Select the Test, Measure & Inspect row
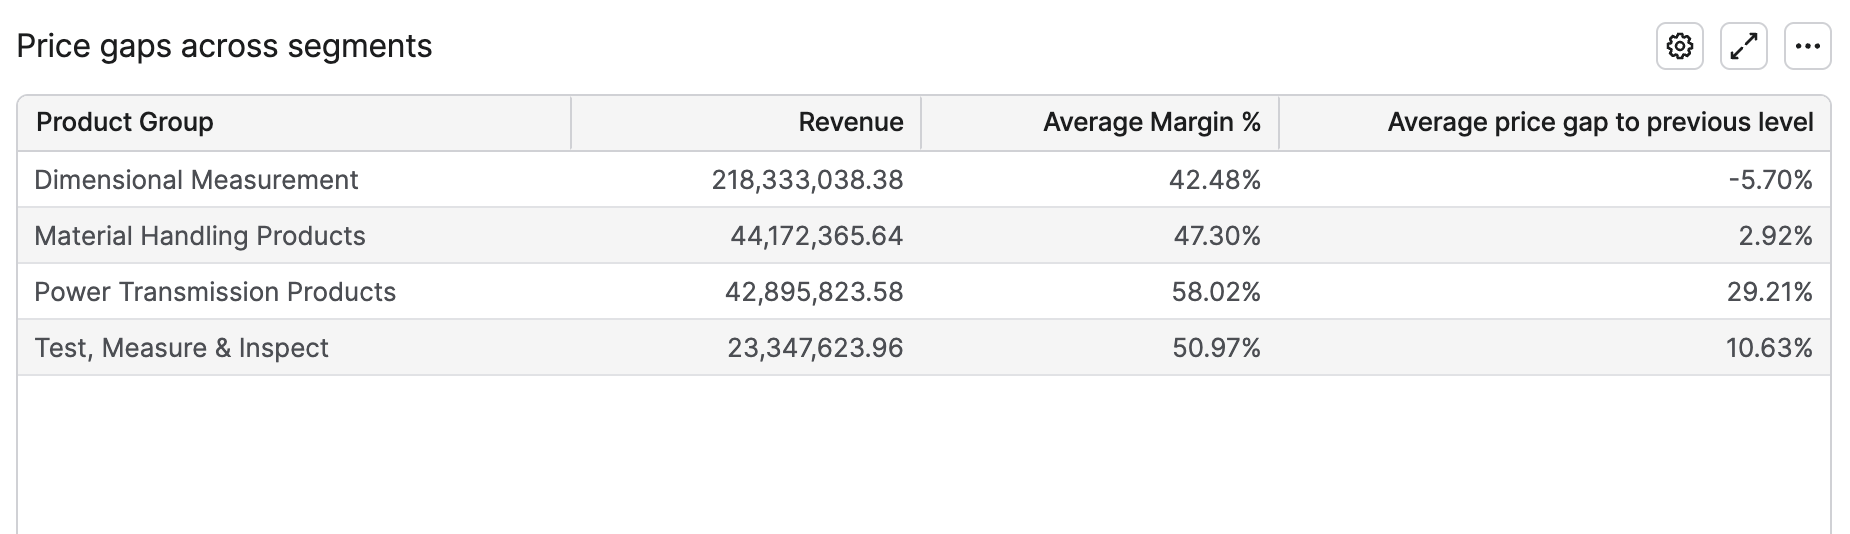Image resolution: width=1850 pixels, height=534 pixels. [x=181, y=348]
